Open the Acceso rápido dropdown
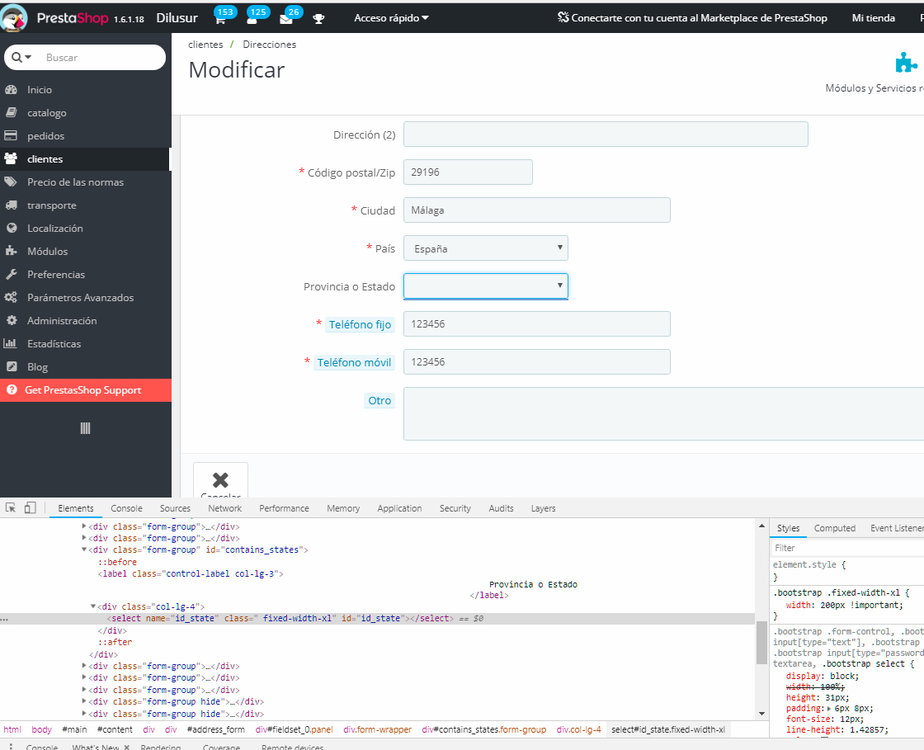 (x=391, y=18)
